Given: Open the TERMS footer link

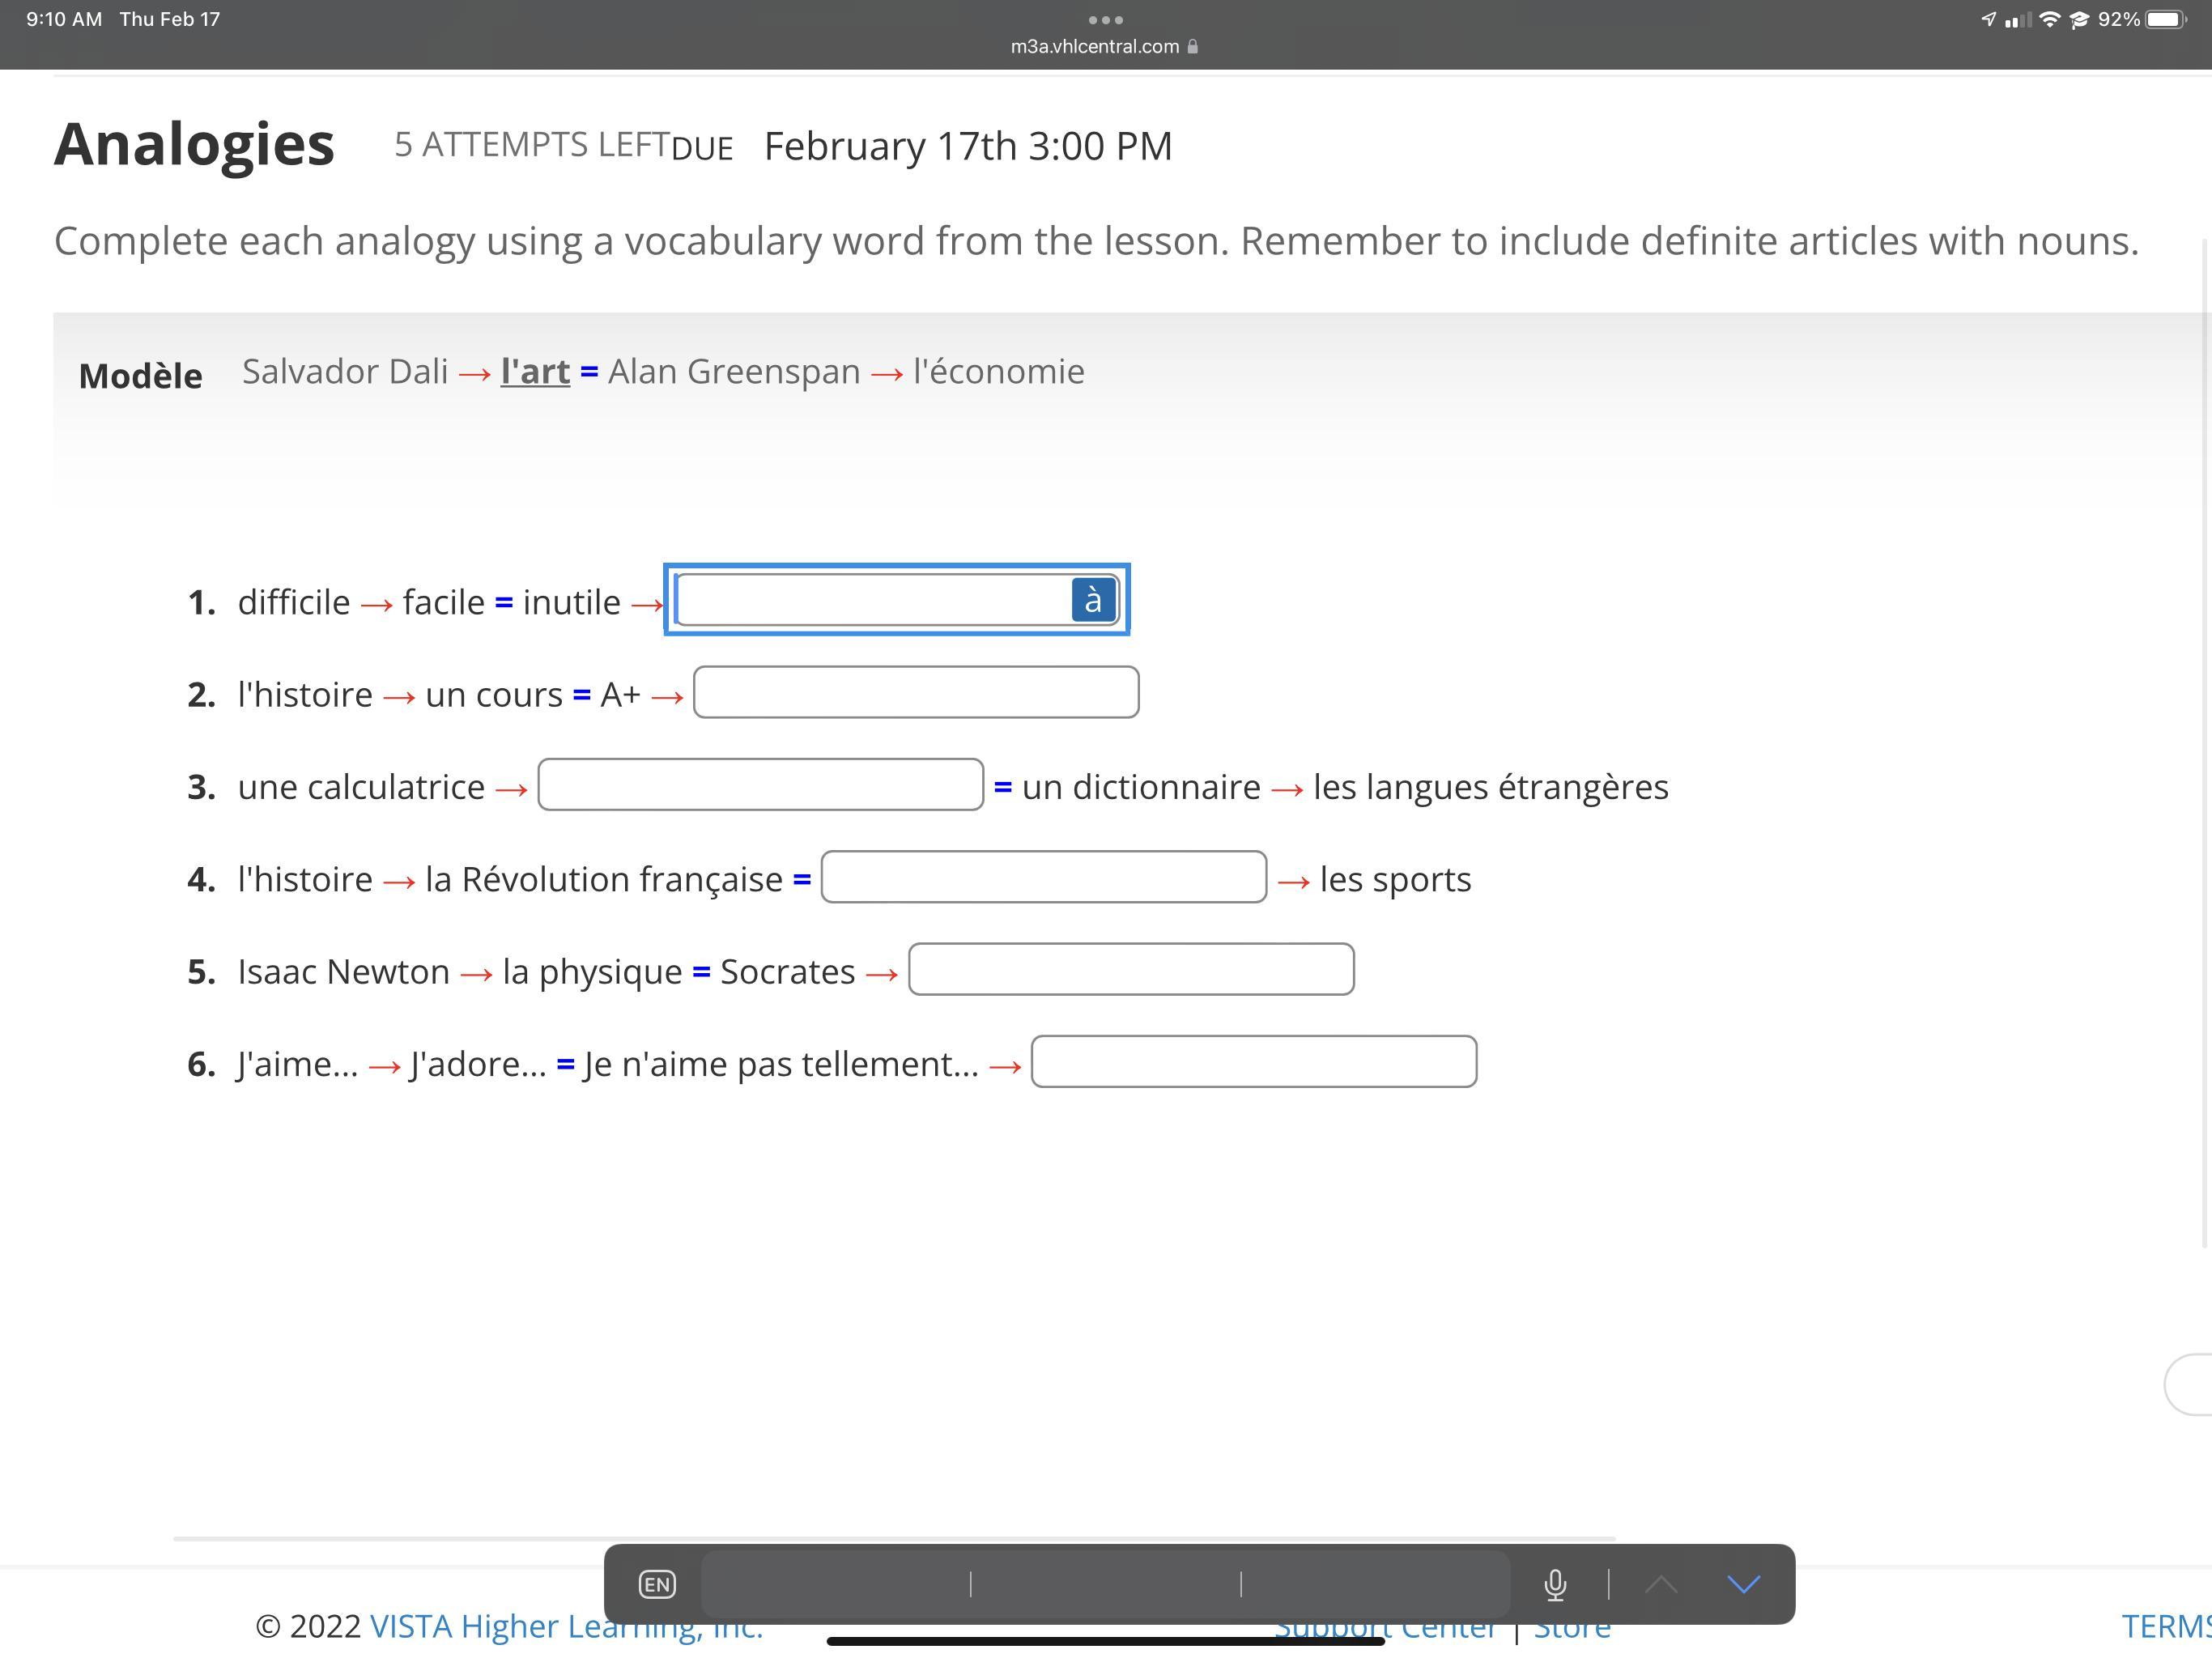Looking at the screenshot, I should [x=2165, y=1627].
